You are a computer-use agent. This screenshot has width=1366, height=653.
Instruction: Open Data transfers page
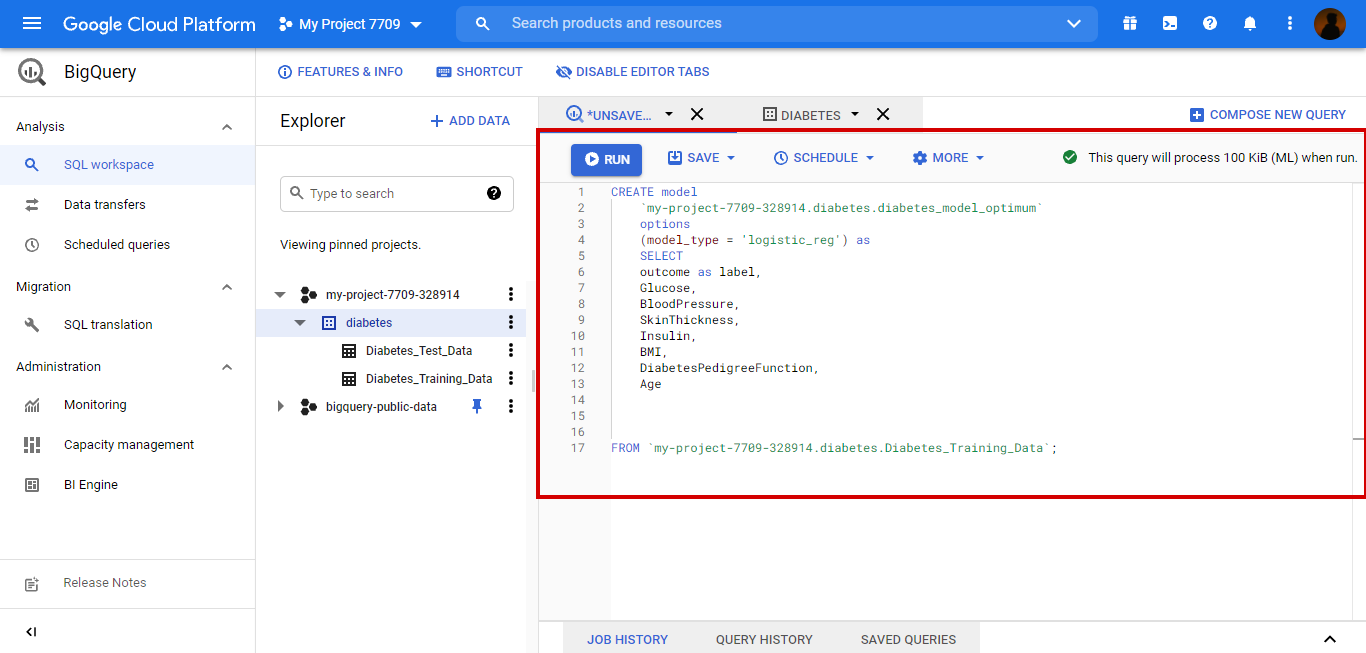[128, 205]
